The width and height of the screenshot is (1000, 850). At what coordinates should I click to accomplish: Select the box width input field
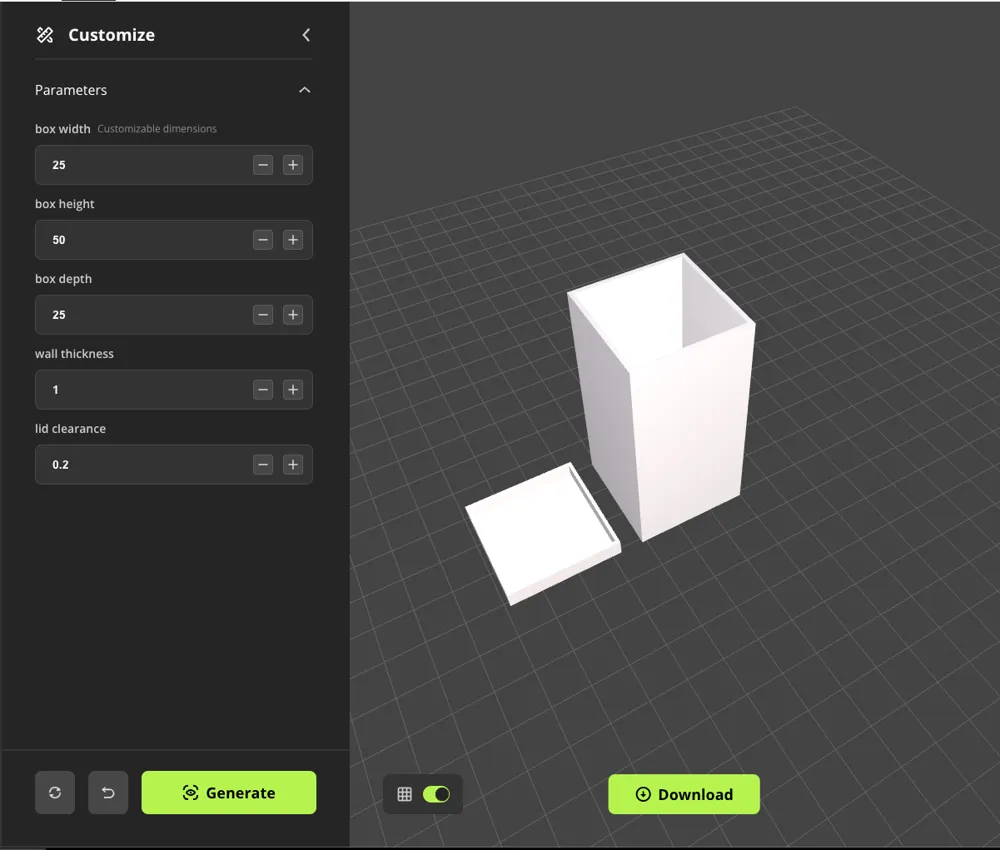point(140,164)
